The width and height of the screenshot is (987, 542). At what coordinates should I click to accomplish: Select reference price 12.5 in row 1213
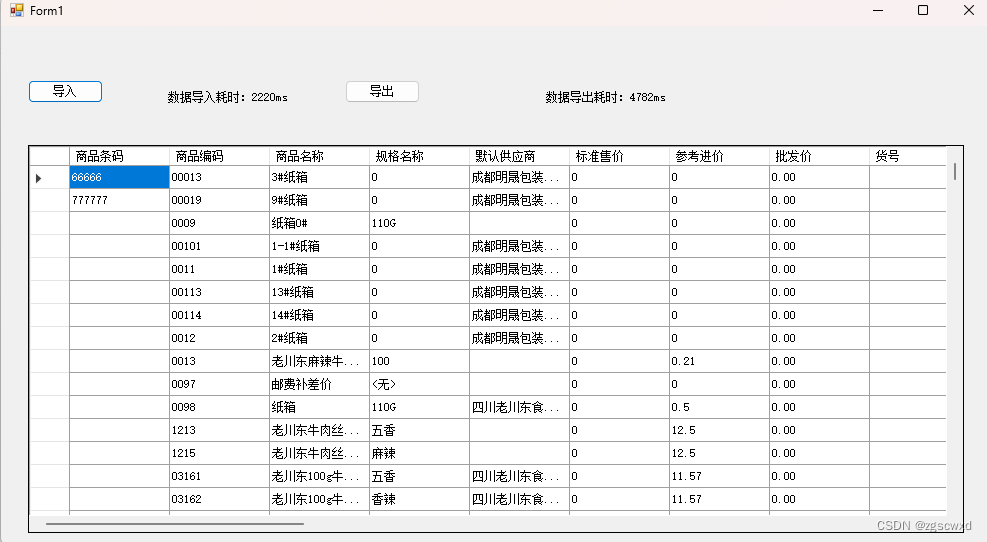pos(719,430)
